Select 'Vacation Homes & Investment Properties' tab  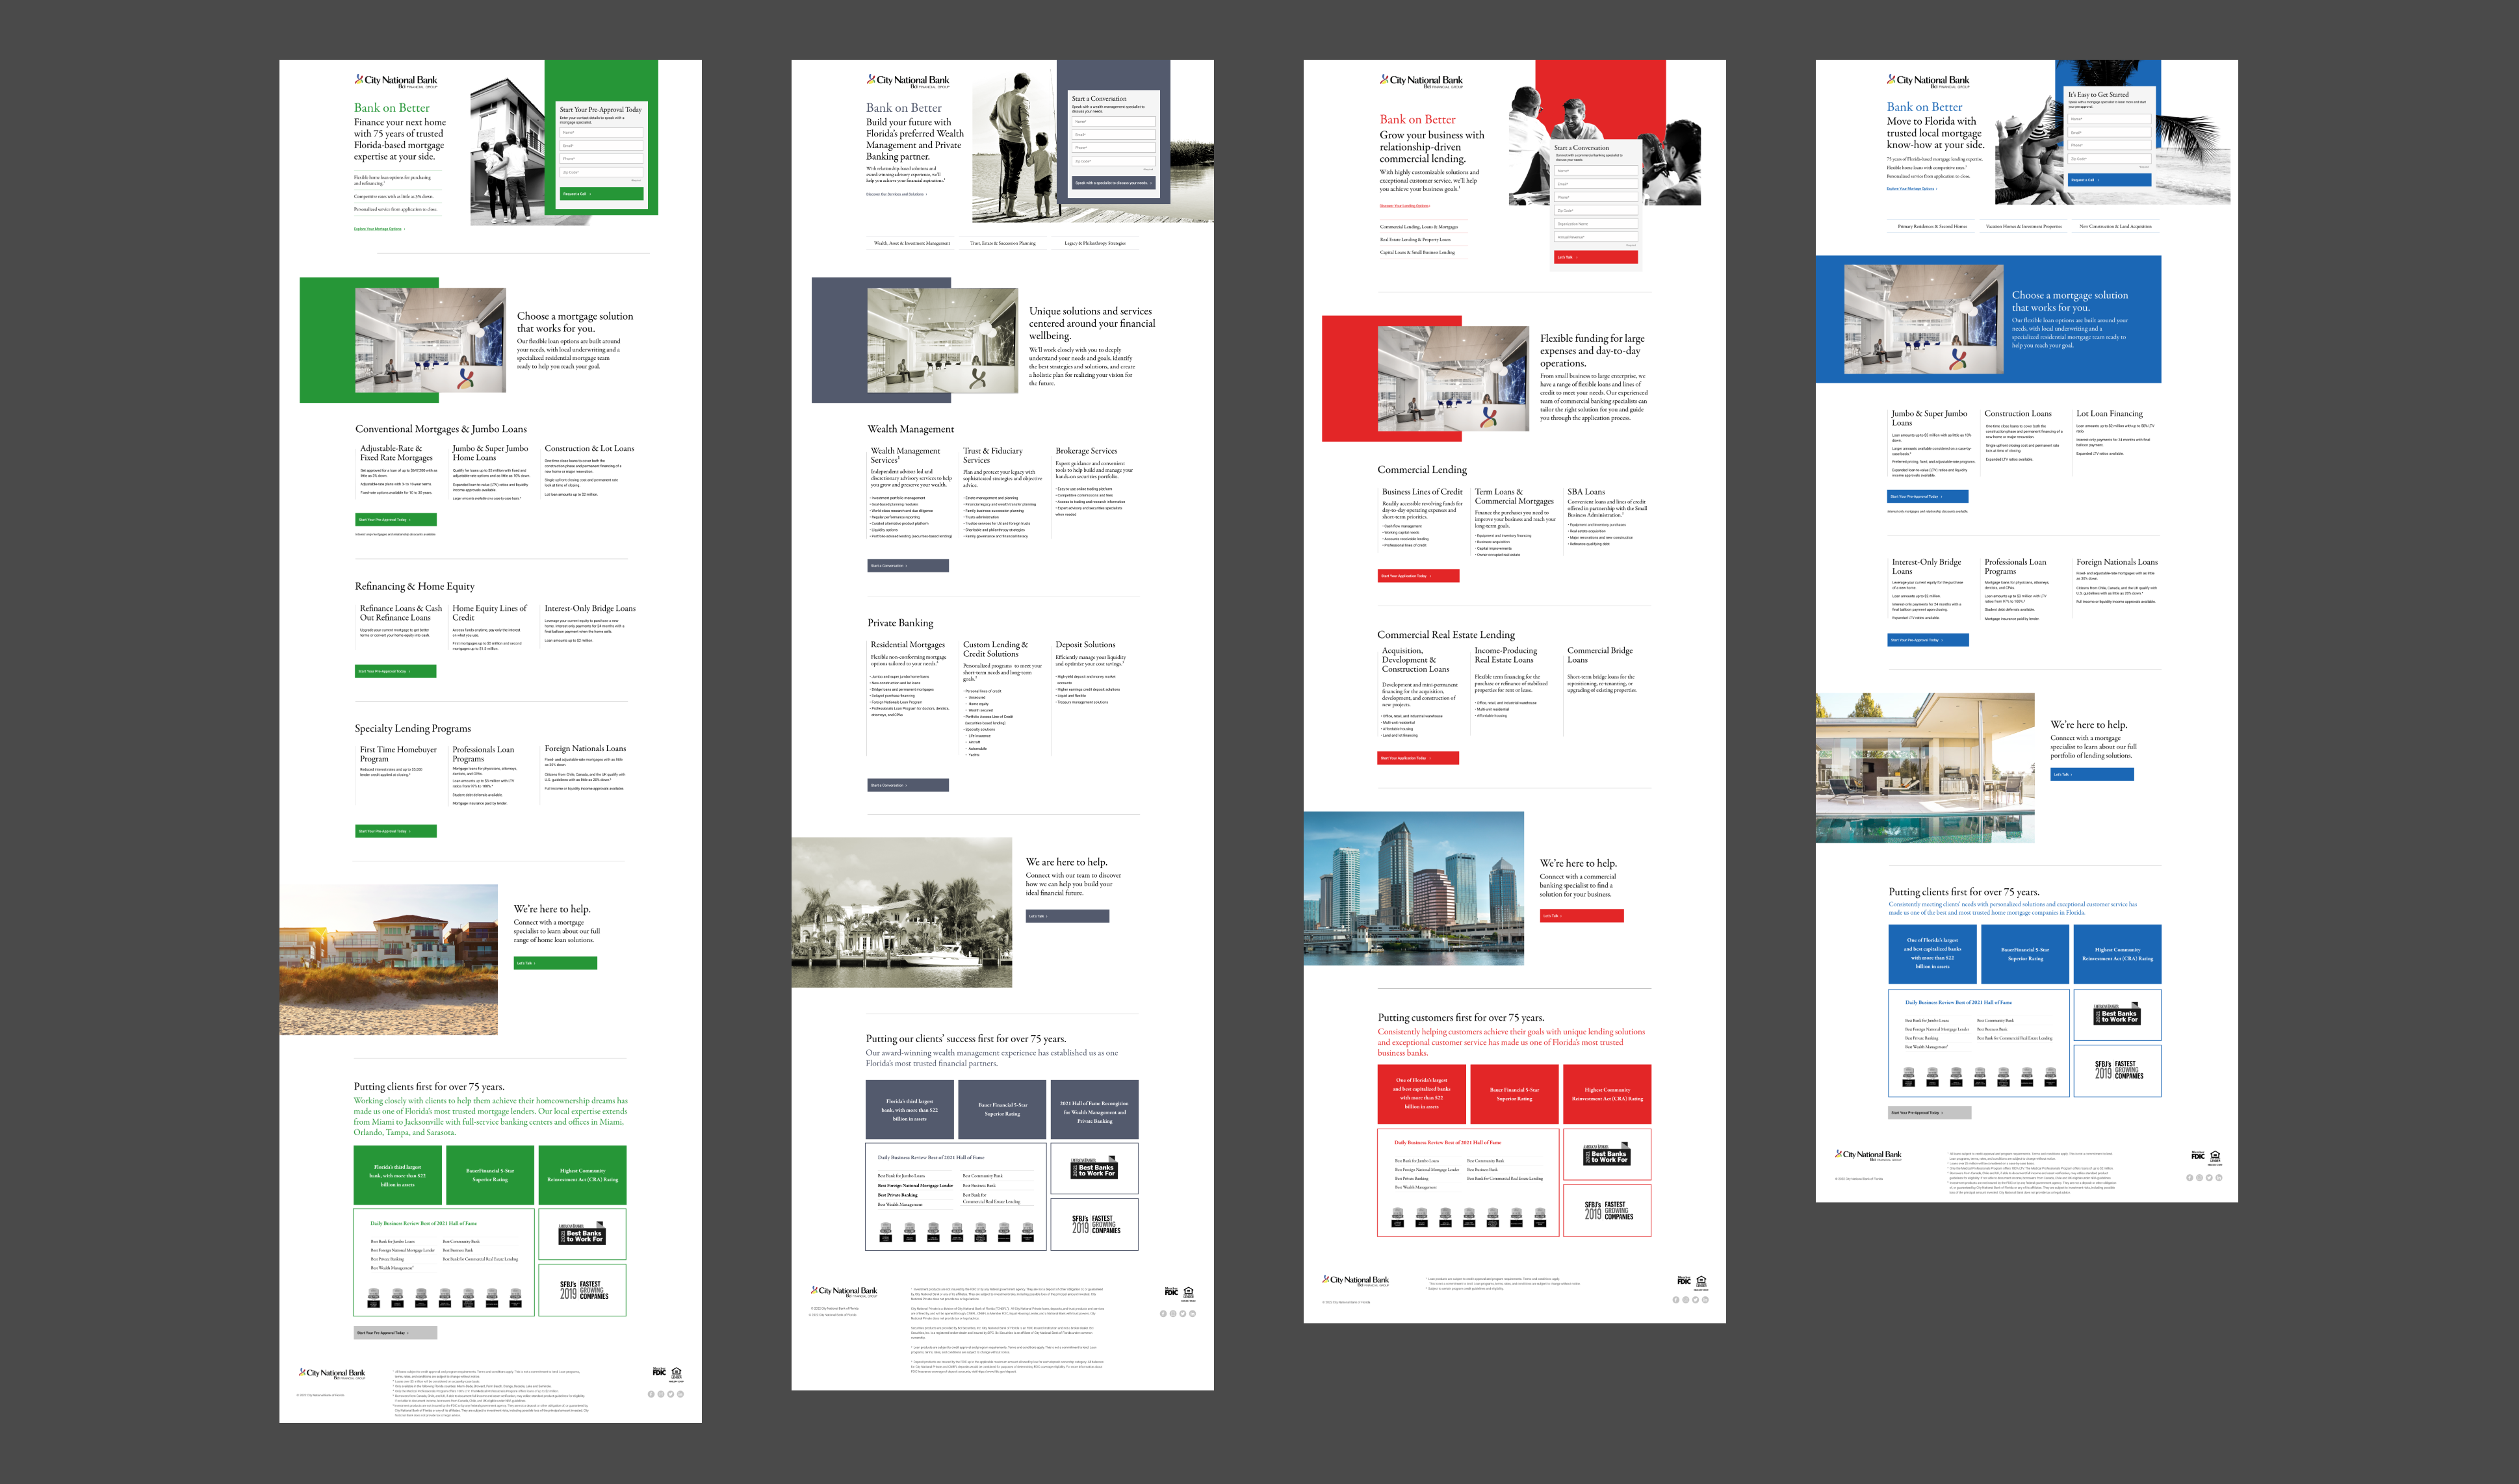click(x=2024, y=226)
